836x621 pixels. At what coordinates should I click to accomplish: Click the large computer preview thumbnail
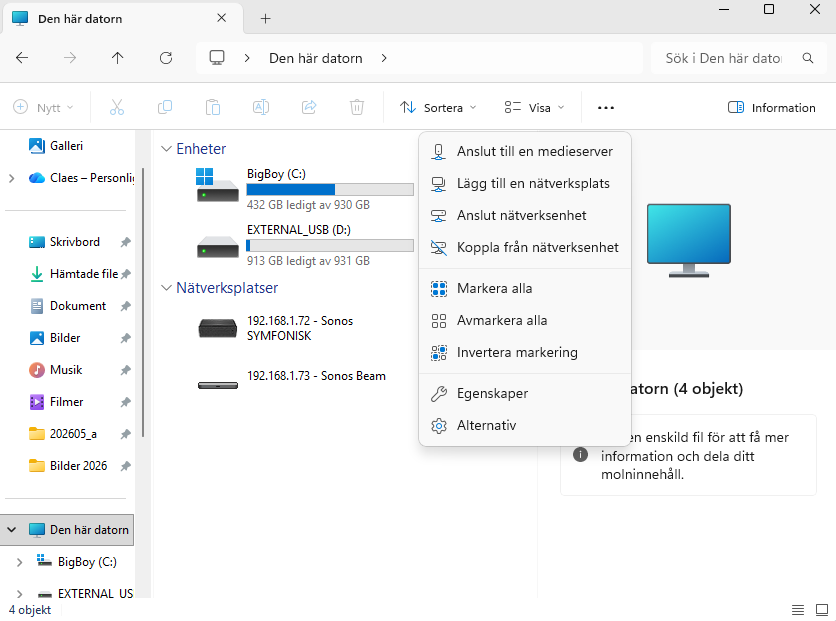[688, 240]
